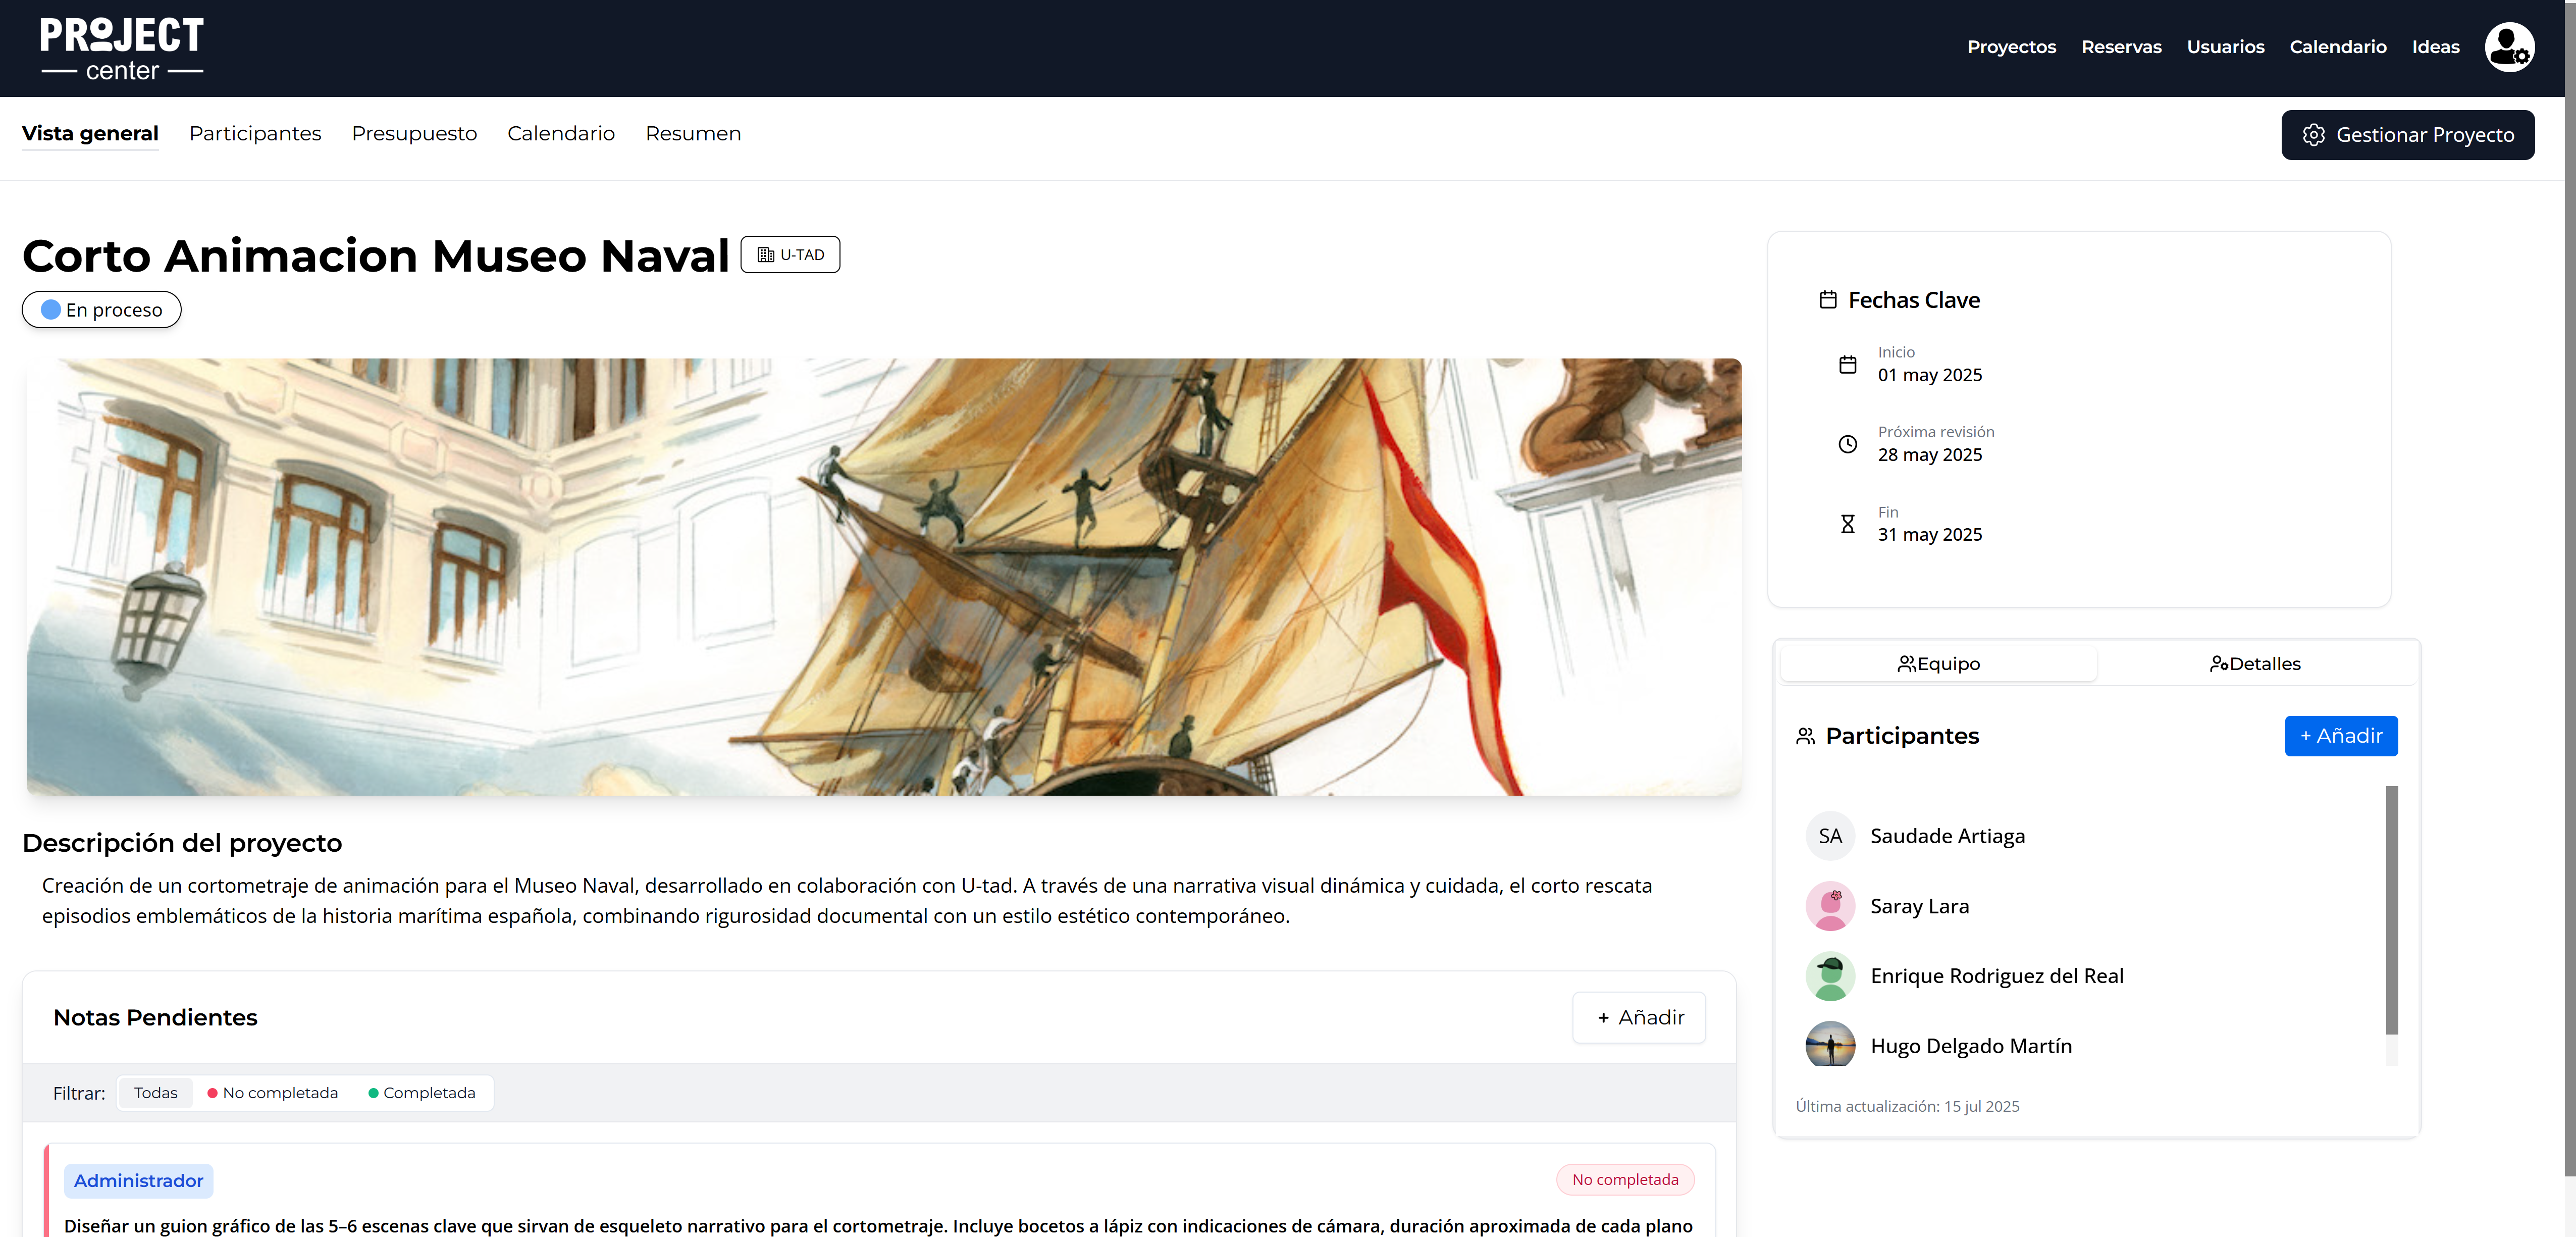Image resolution: width=2576 pixels, height=1237 pixels.
Task: Open Hugo Delgado Martín's photo avatar
Action: [x=1830, y=1045]
